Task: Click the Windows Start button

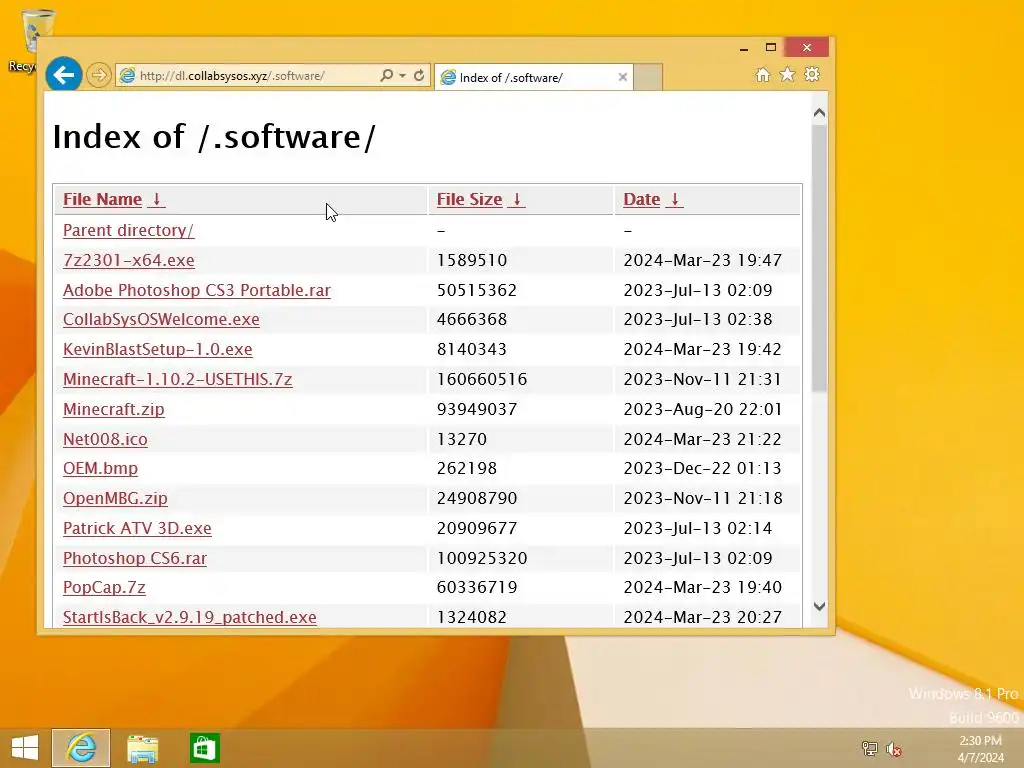Action: point(25,748)
